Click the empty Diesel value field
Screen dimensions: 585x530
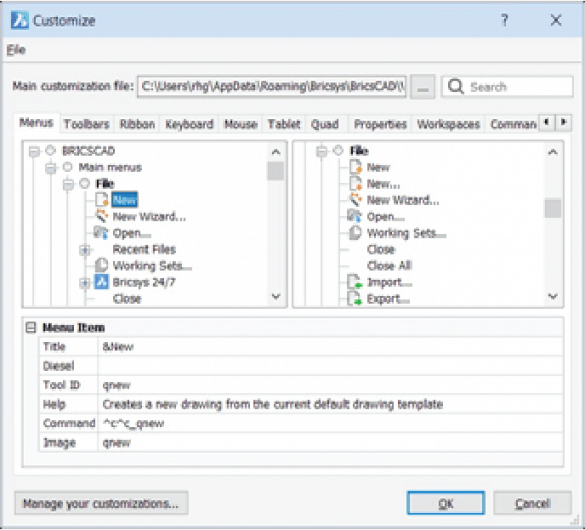(330, 366)
